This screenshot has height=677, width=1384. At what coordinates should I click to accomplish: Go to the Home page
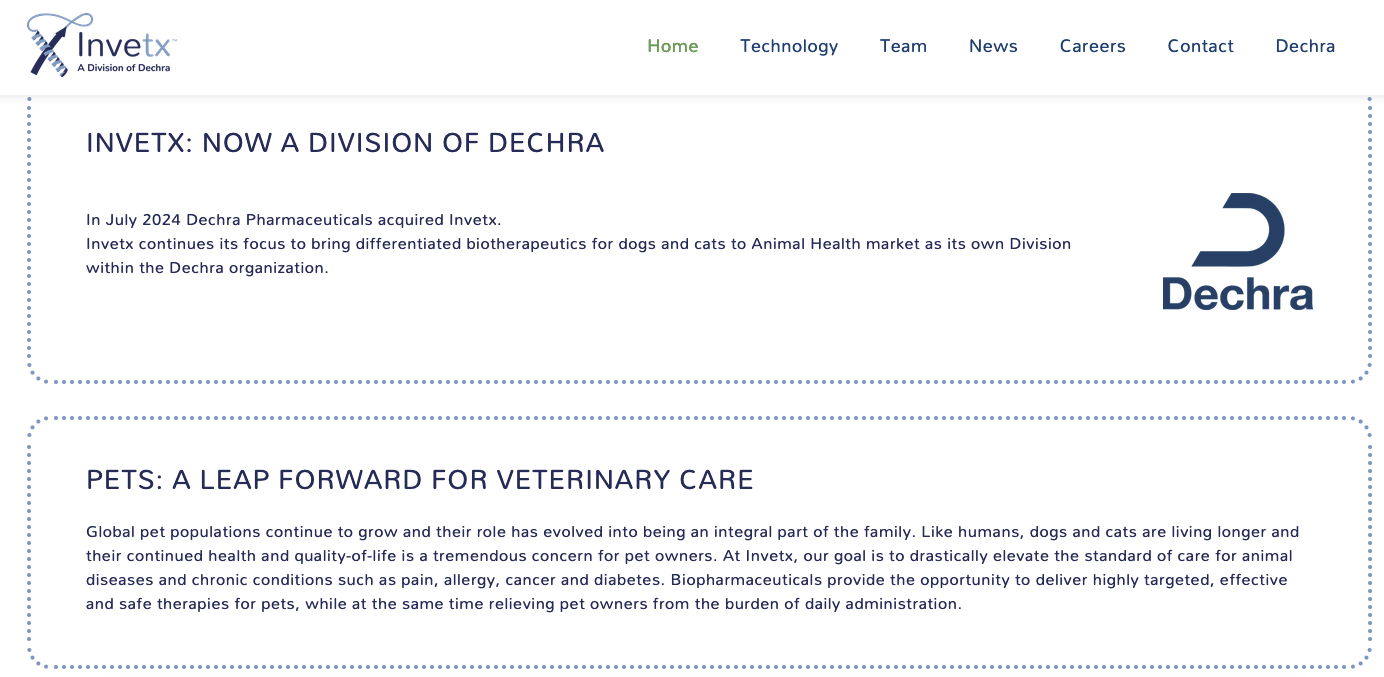tap(672, 46)
